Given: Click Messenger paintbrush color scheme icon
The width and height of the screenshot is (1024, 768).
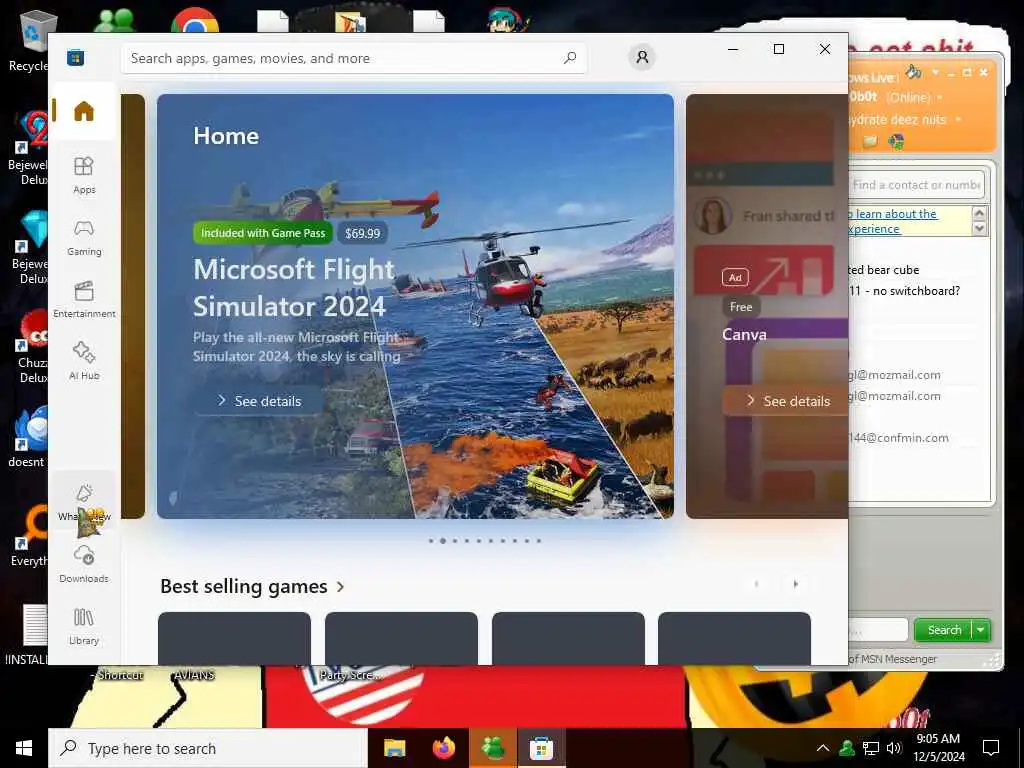Looking at the screenshot, I should point(914,72).
